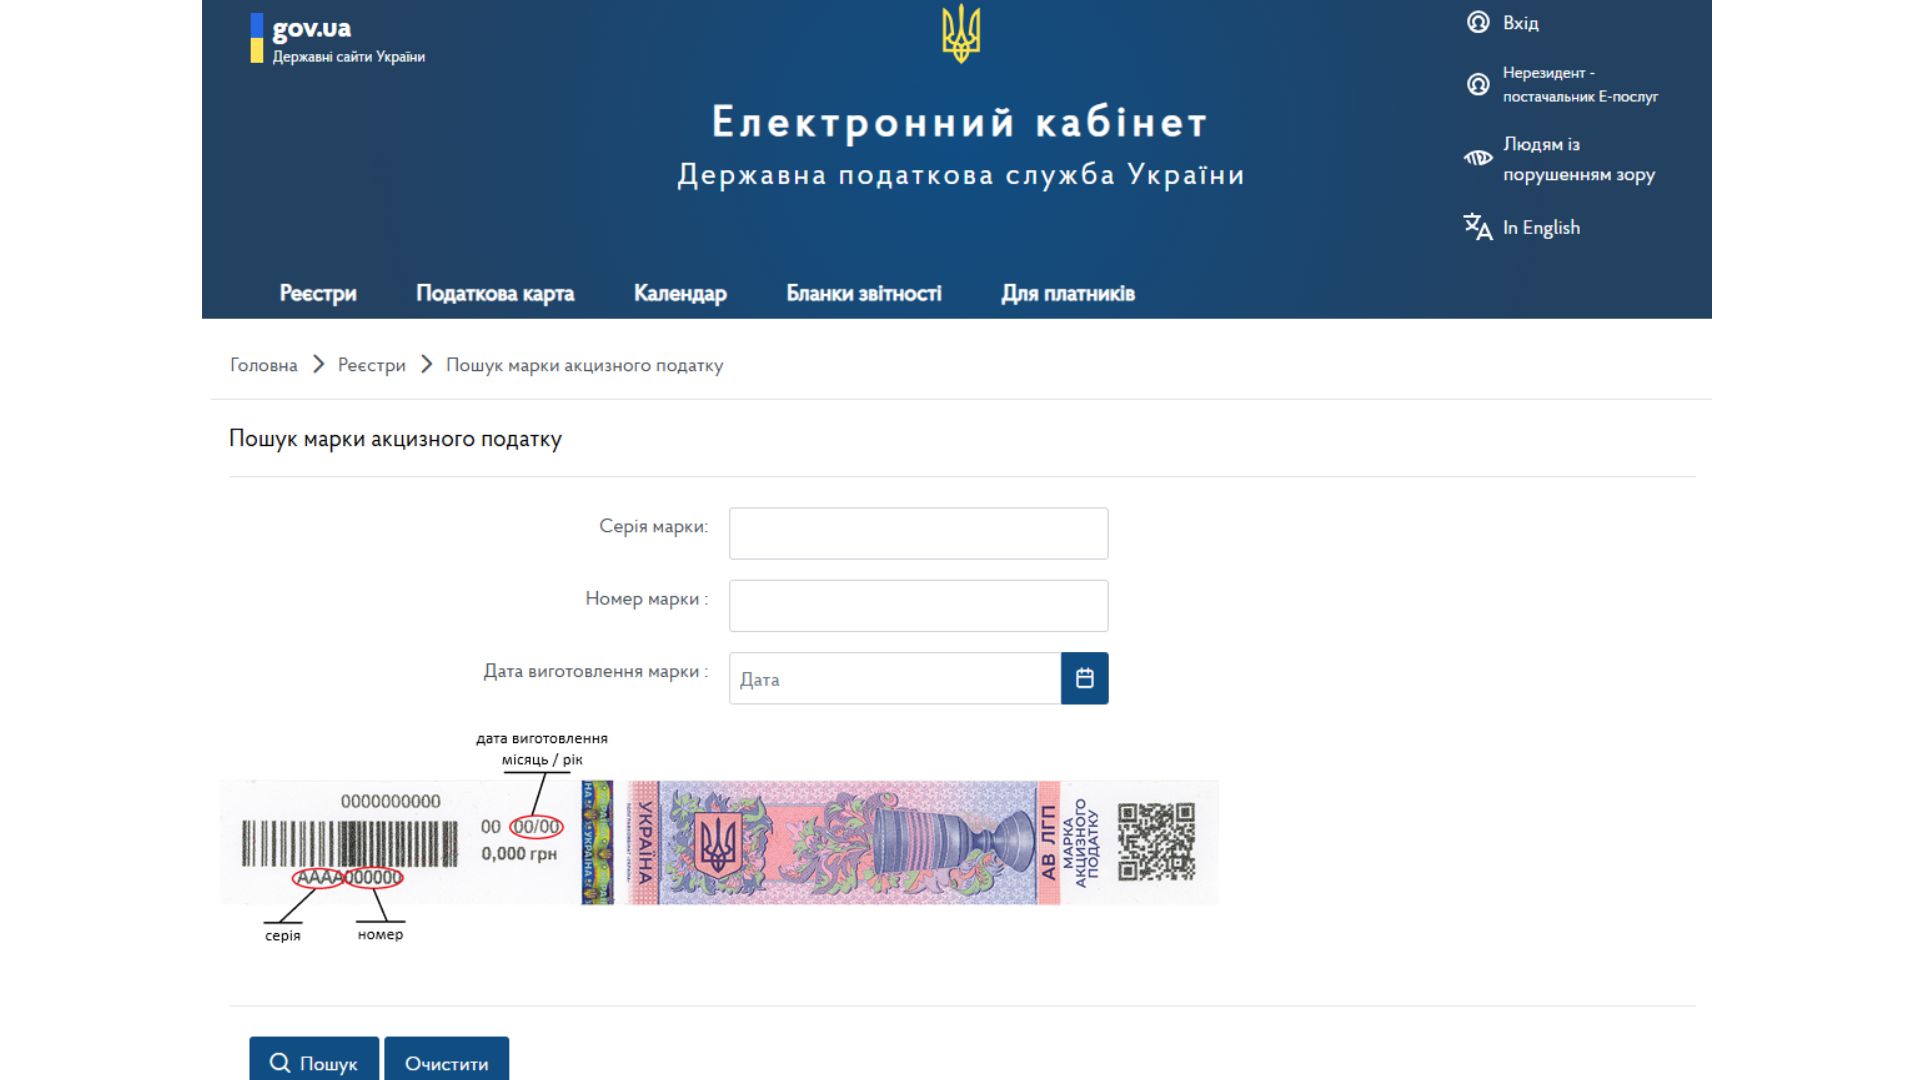Open the Для платників menu
Screen dimensions: 1920x1080
(x=1068, y=293)
